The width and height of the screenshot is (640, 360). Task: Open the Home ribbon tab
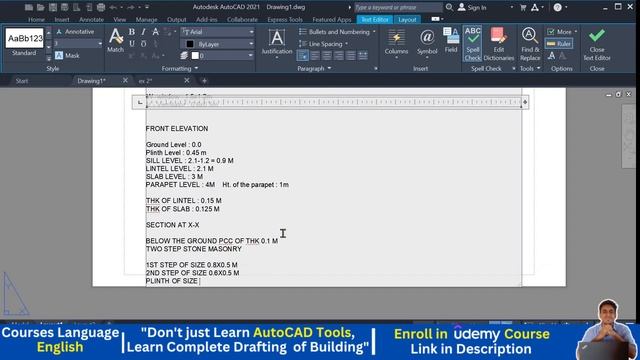(36, 20)
